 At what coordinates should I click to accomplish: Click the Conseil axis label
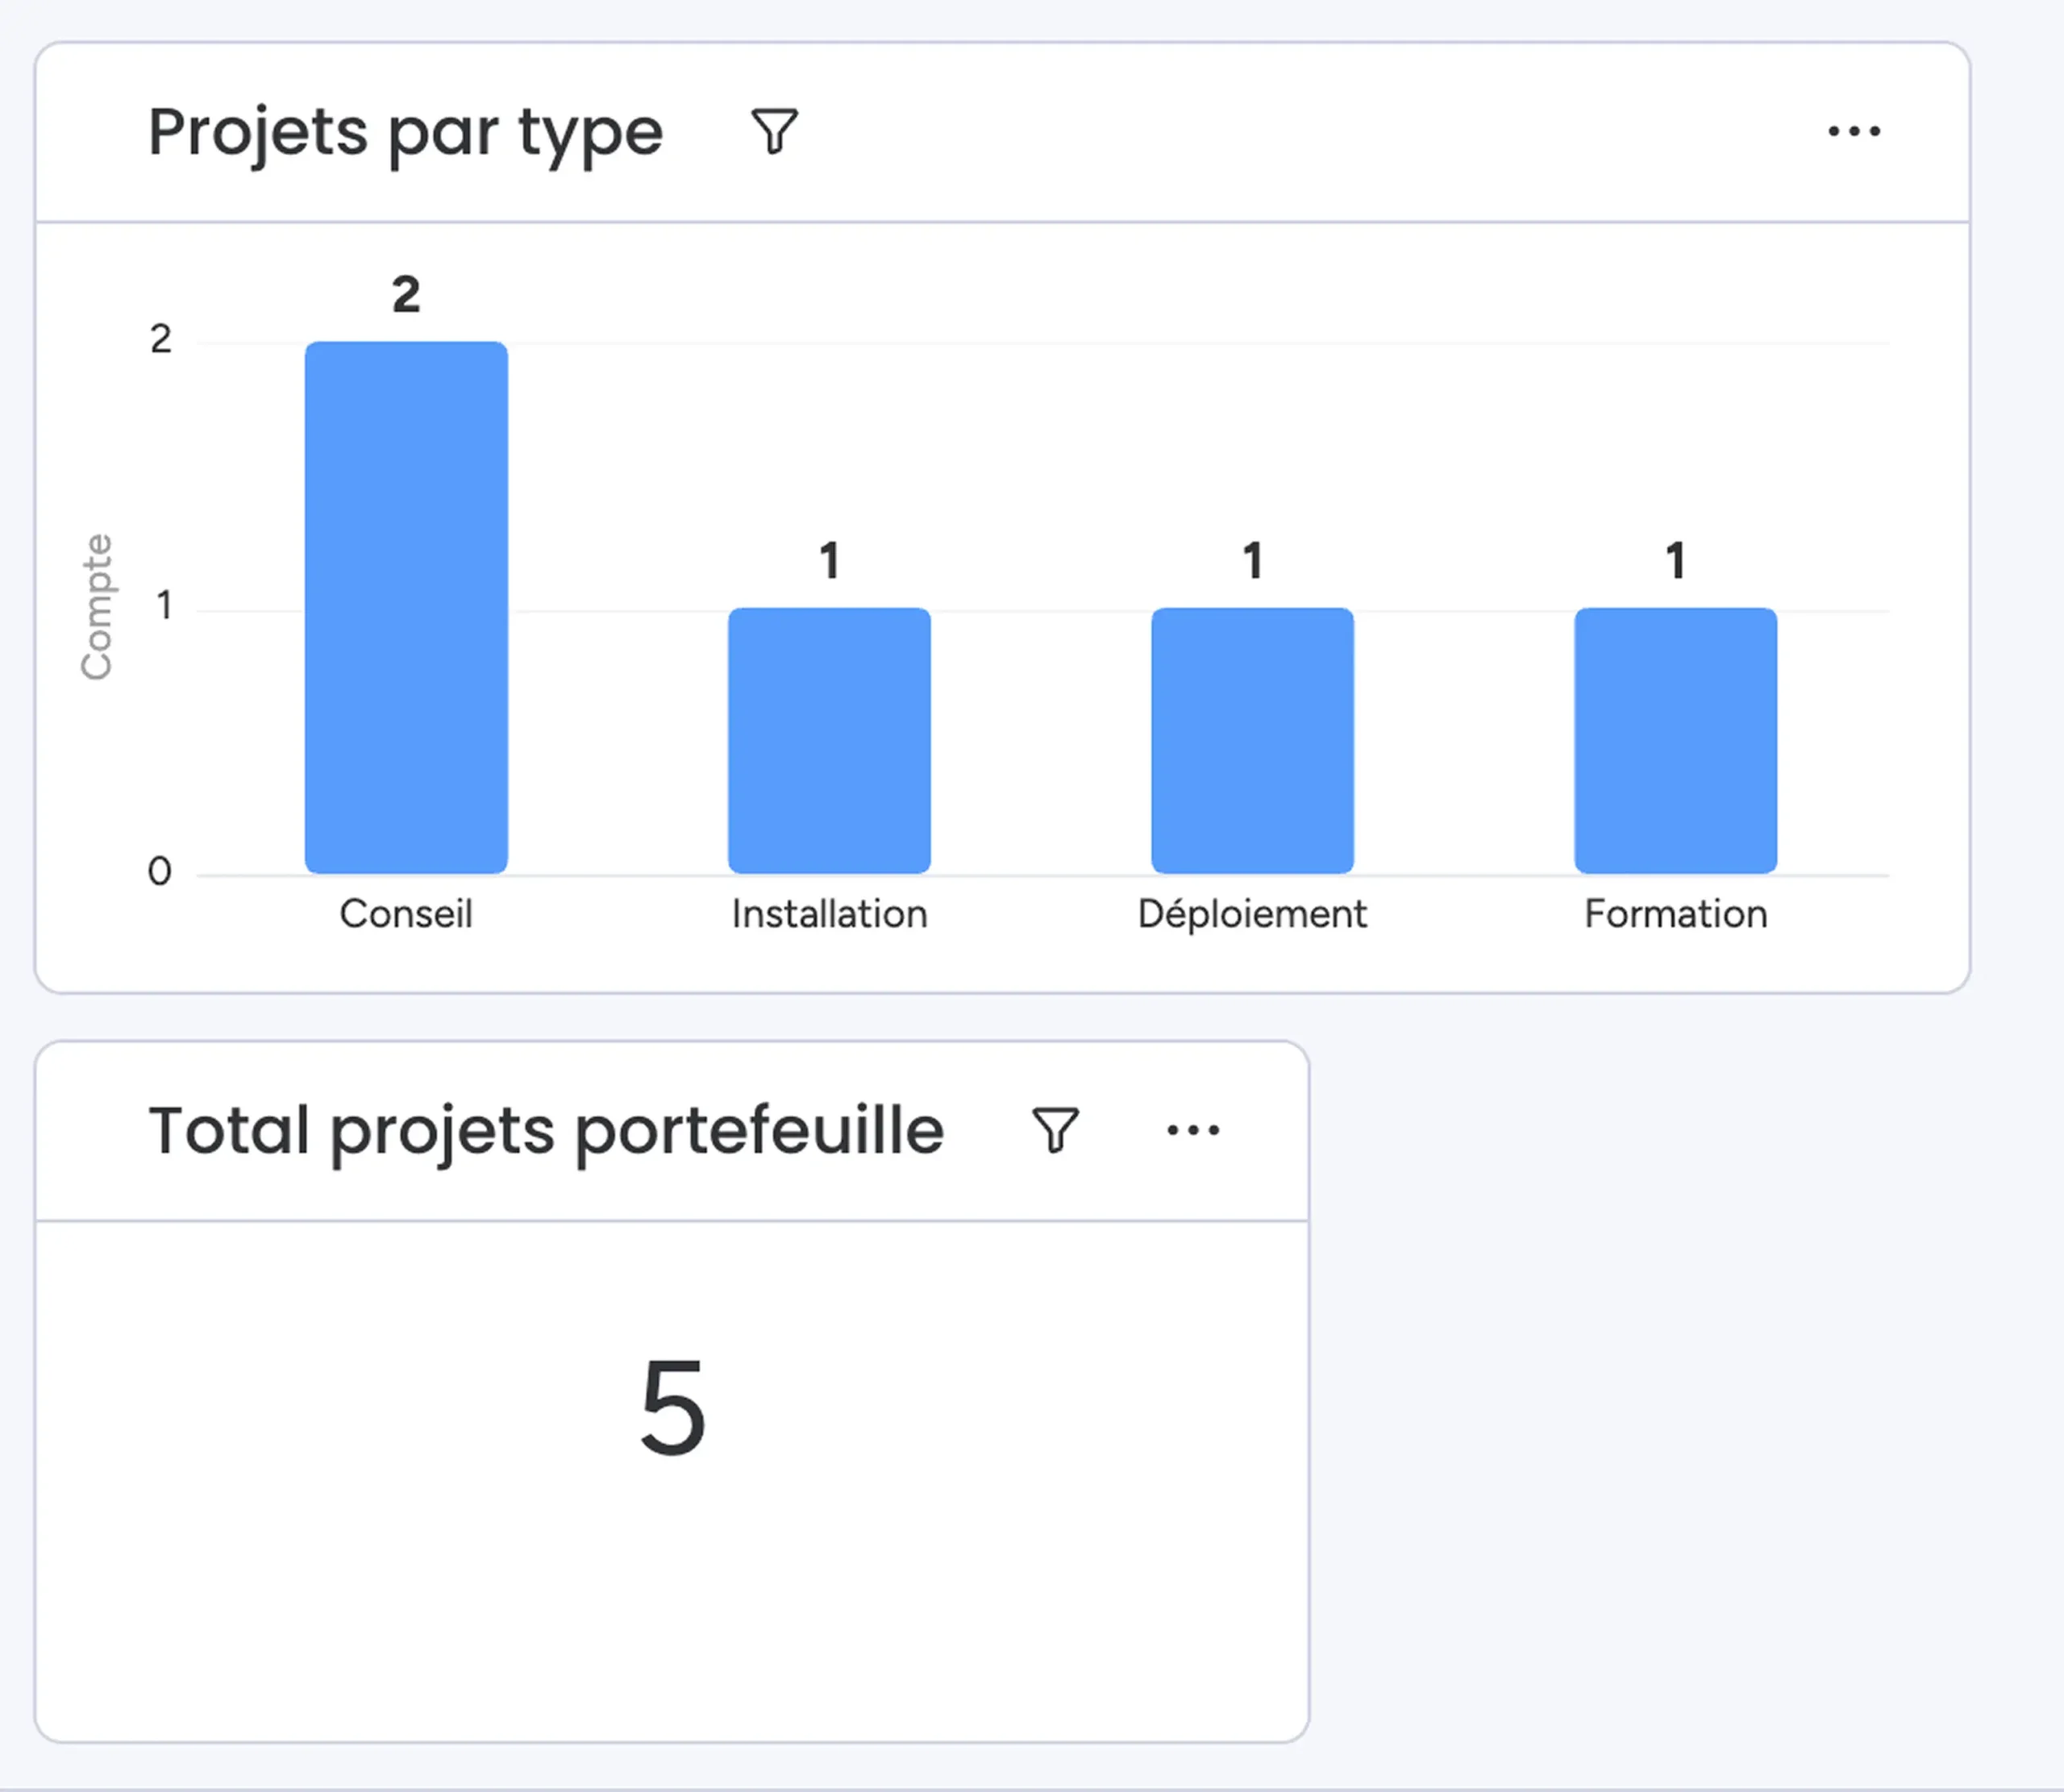pyautogui.click(x=406, y=914)
